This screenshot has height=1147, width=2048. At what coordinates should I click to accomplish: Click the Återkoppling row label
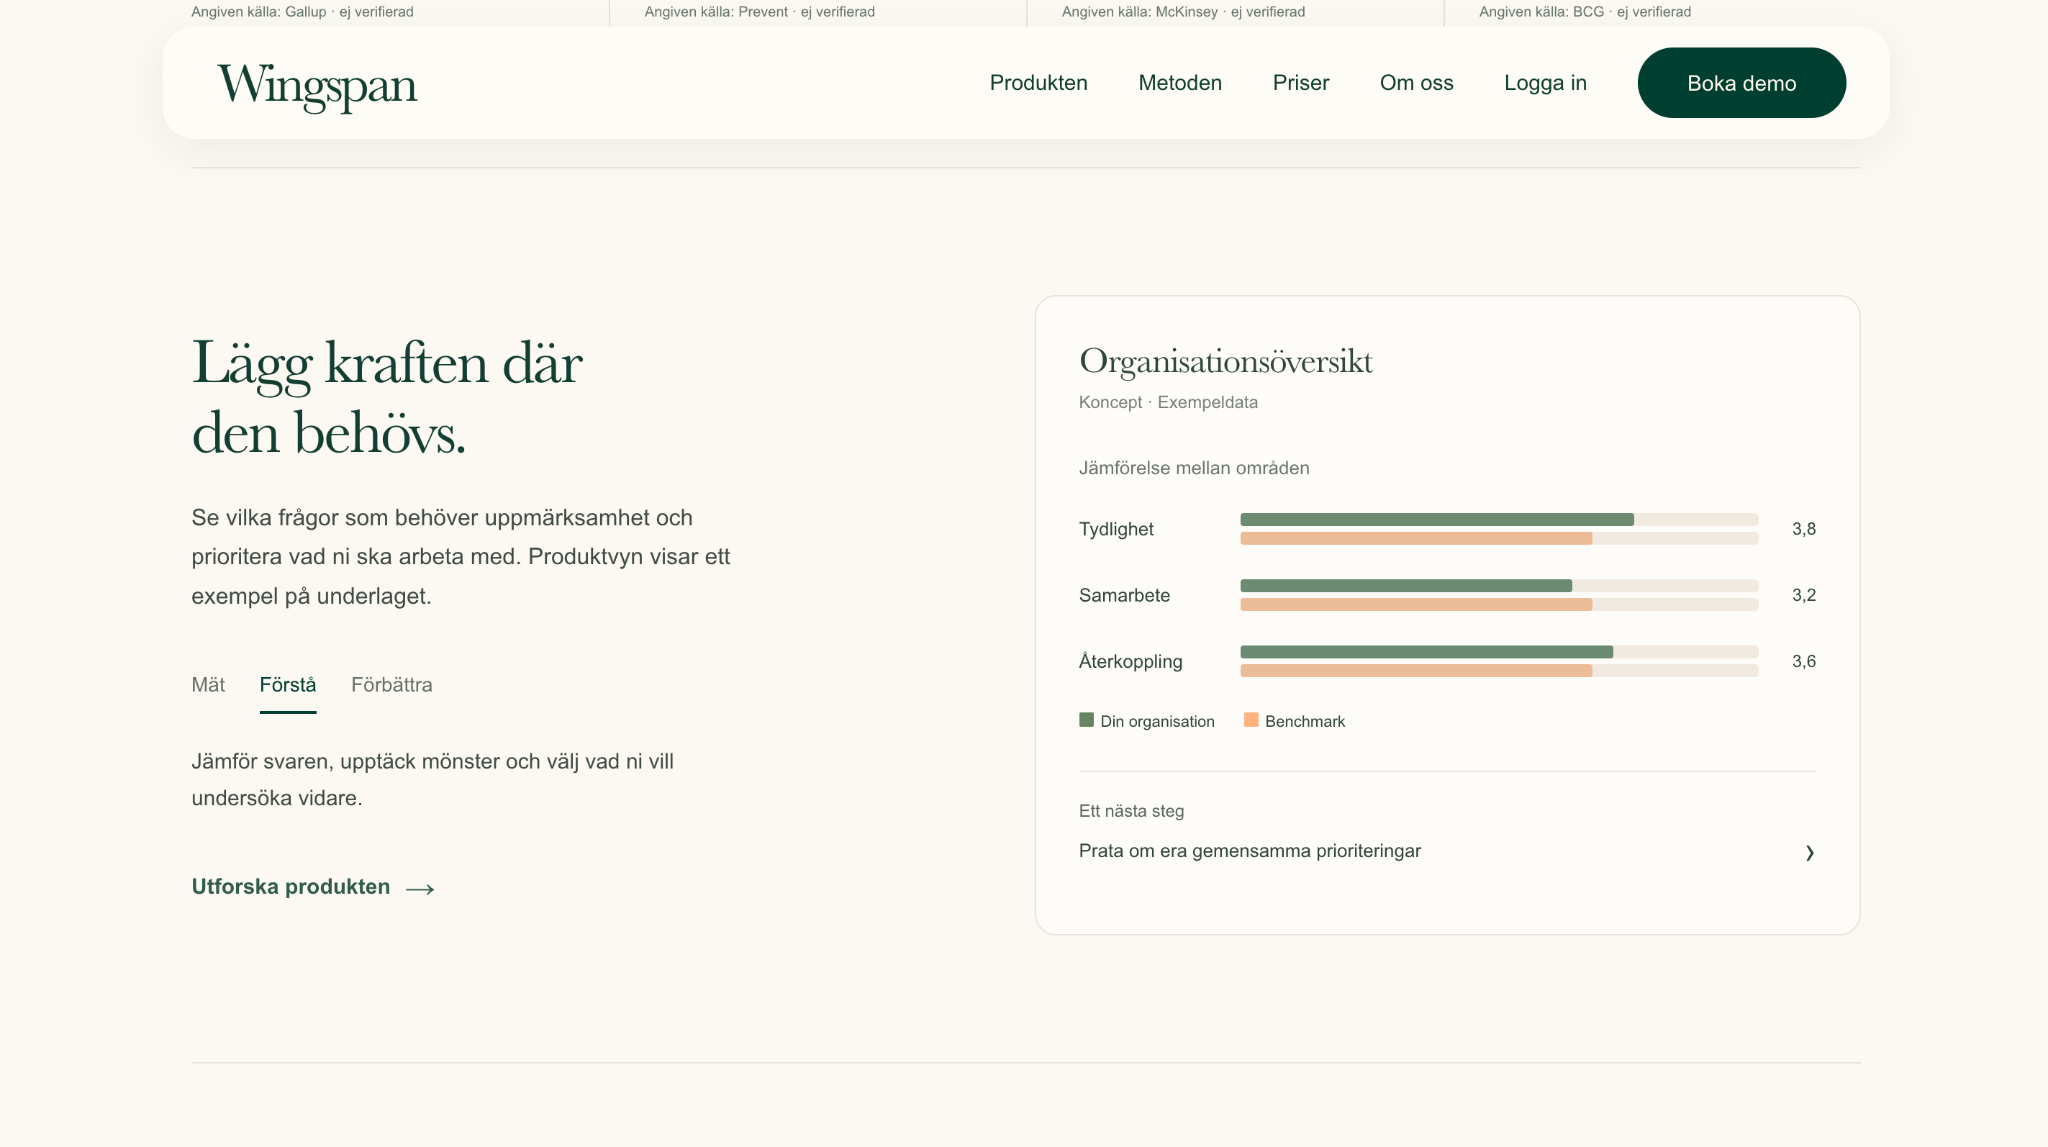click(1130, 661)
